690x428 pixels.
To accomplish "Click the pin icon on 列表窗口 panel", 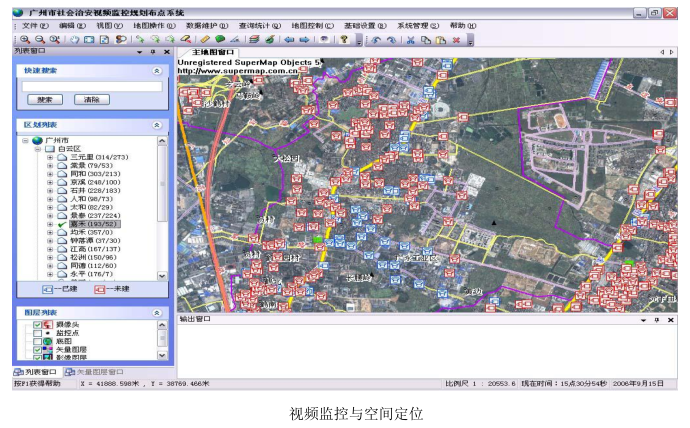I will click(x=153, y=52).
